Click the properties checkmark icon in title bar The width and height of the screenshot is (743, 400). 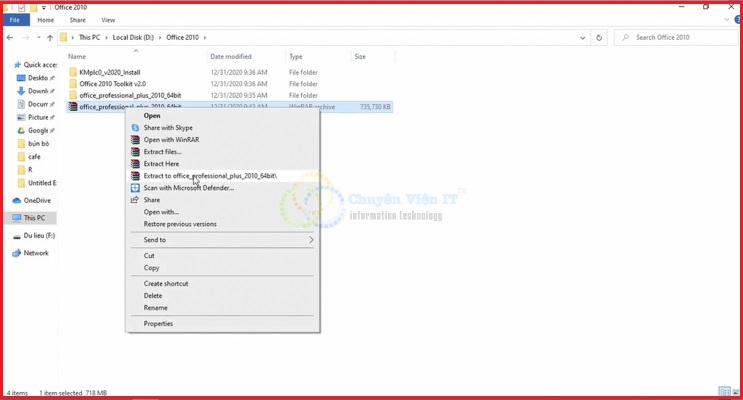click(21, 7)
